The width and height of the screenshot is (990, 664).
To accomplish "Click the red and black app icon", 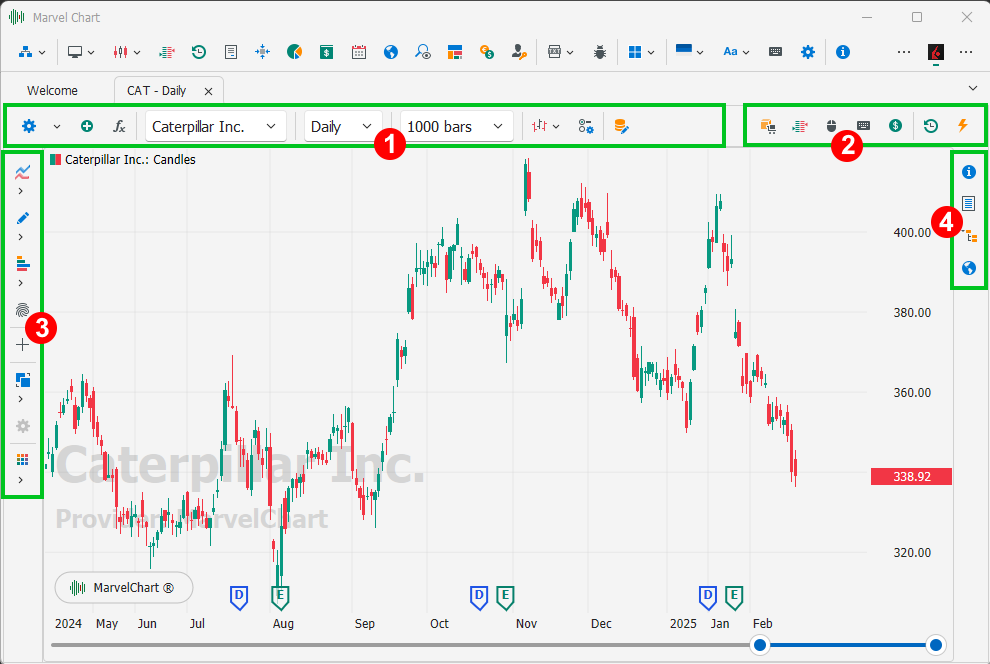I will tap(936, 52).
